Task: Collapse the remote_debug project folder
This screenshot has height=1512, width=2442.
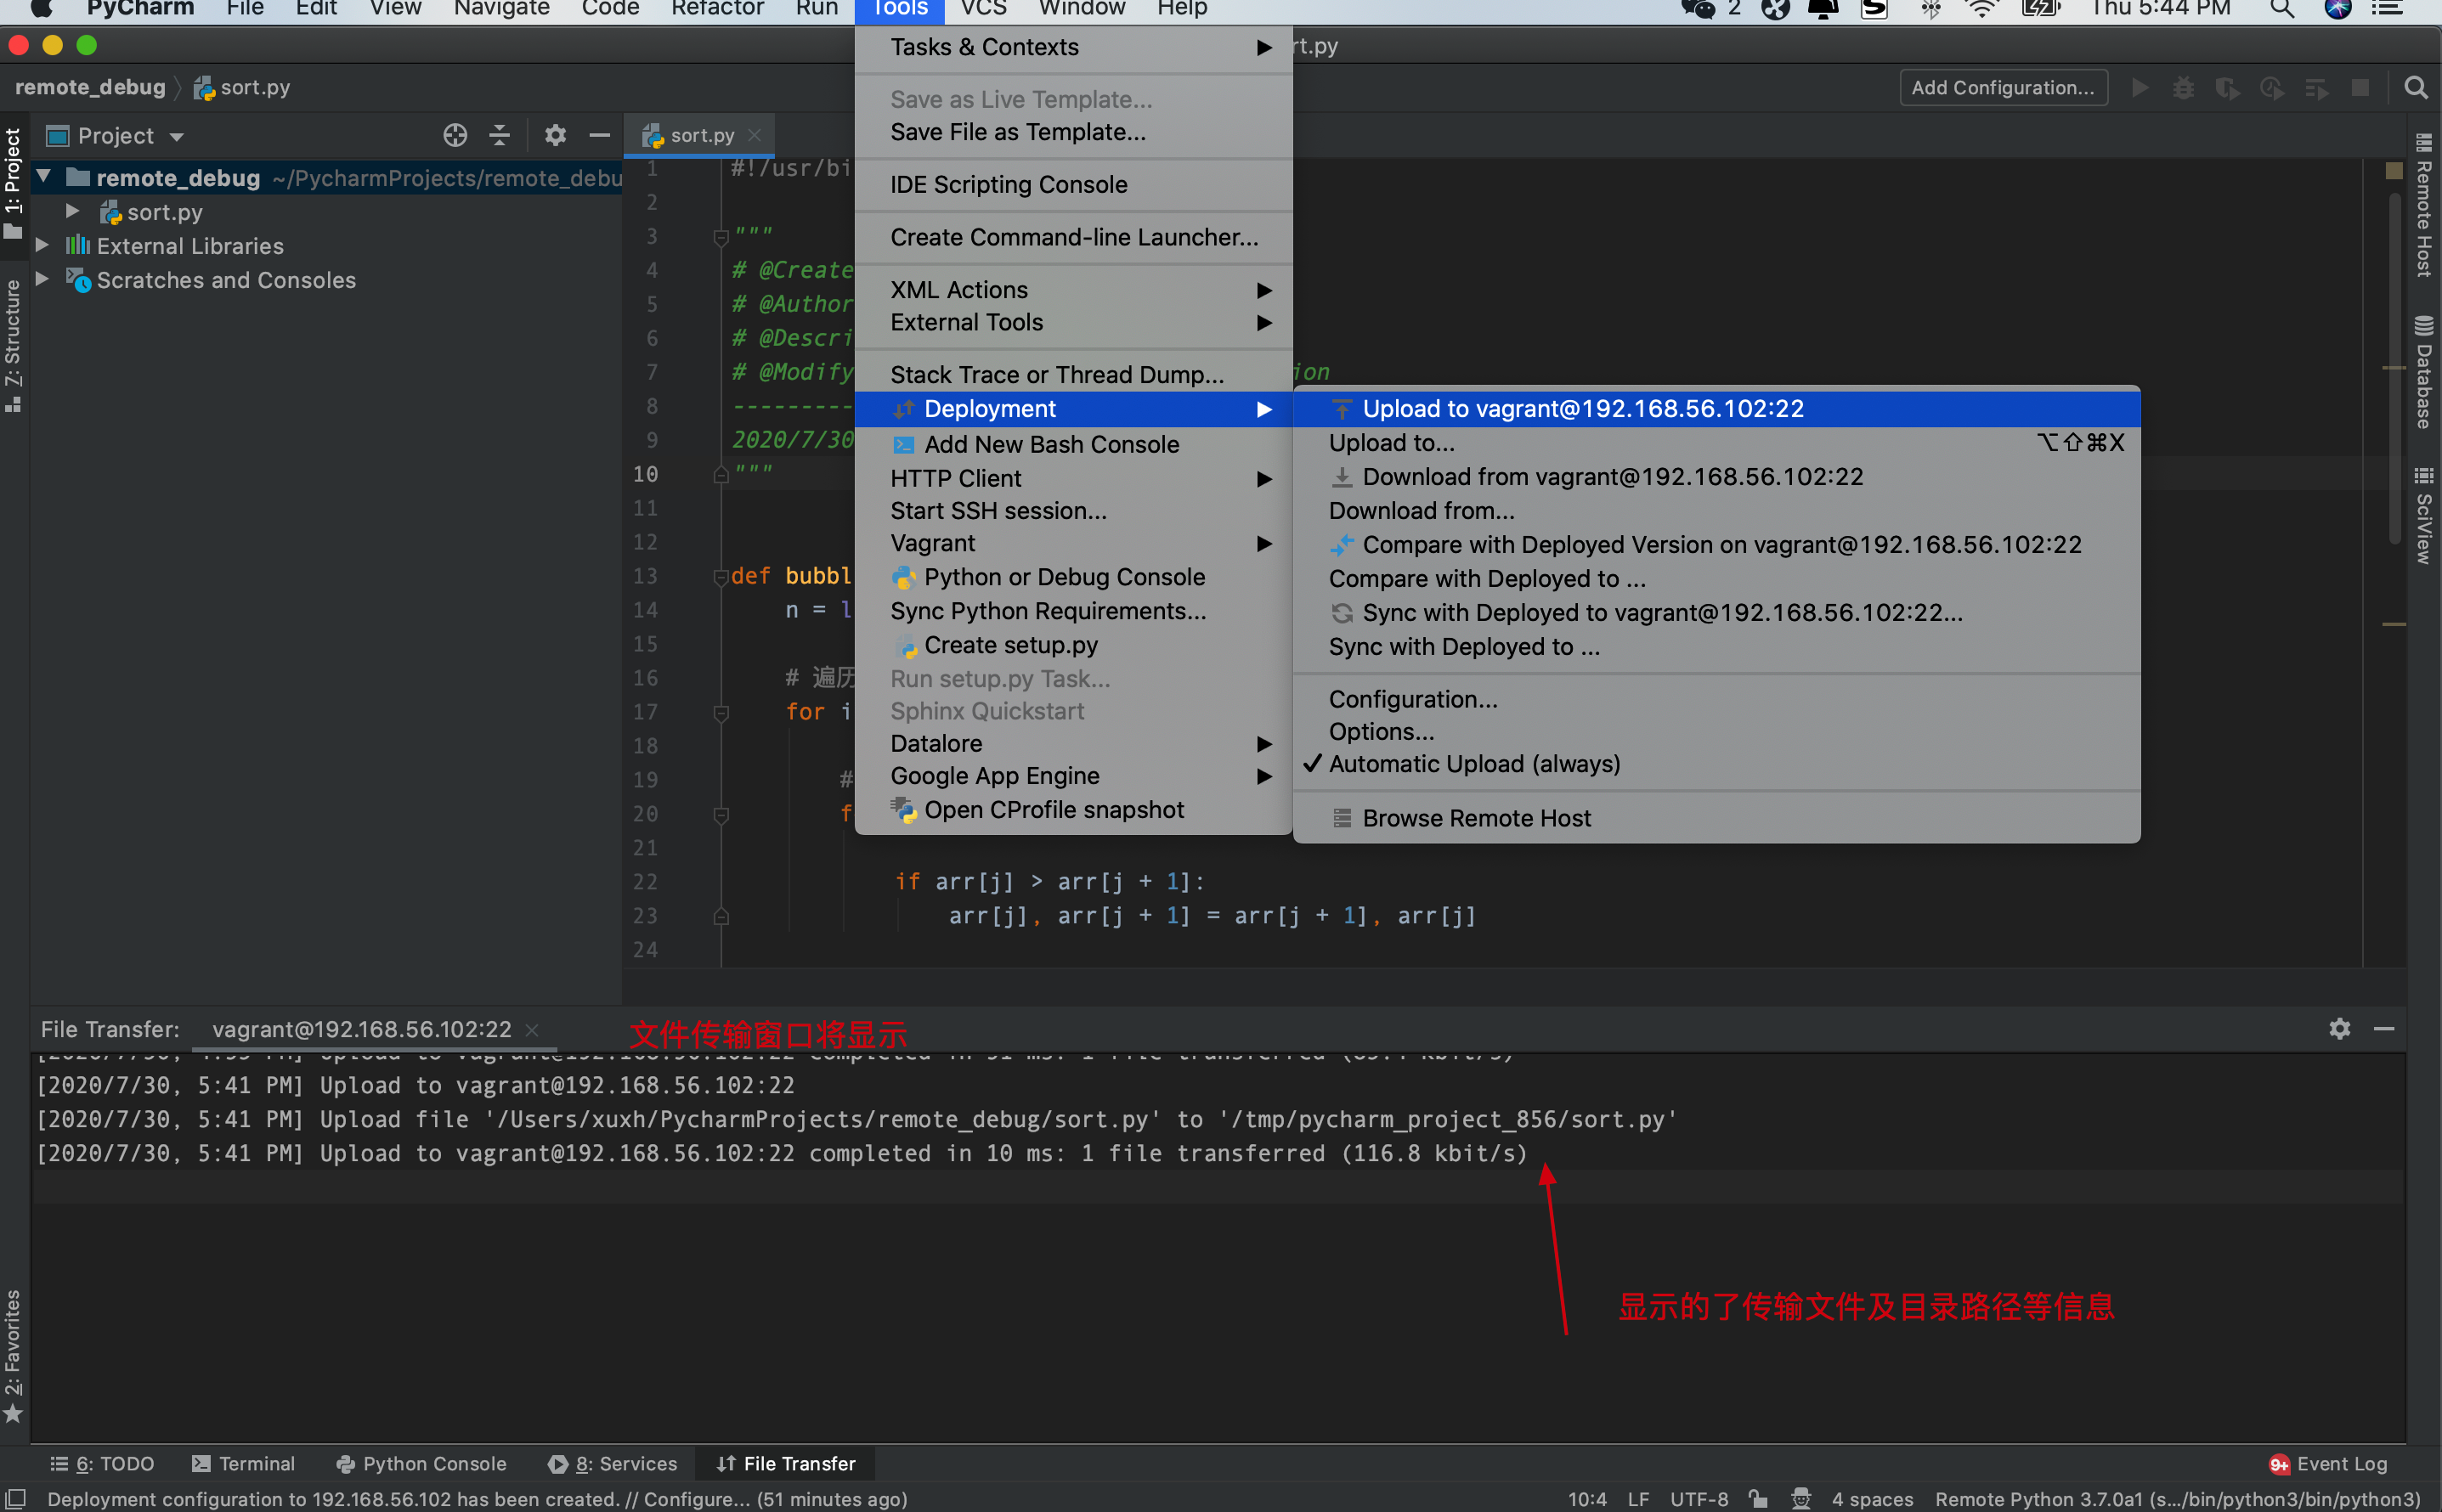Action: tap(44, 177)
